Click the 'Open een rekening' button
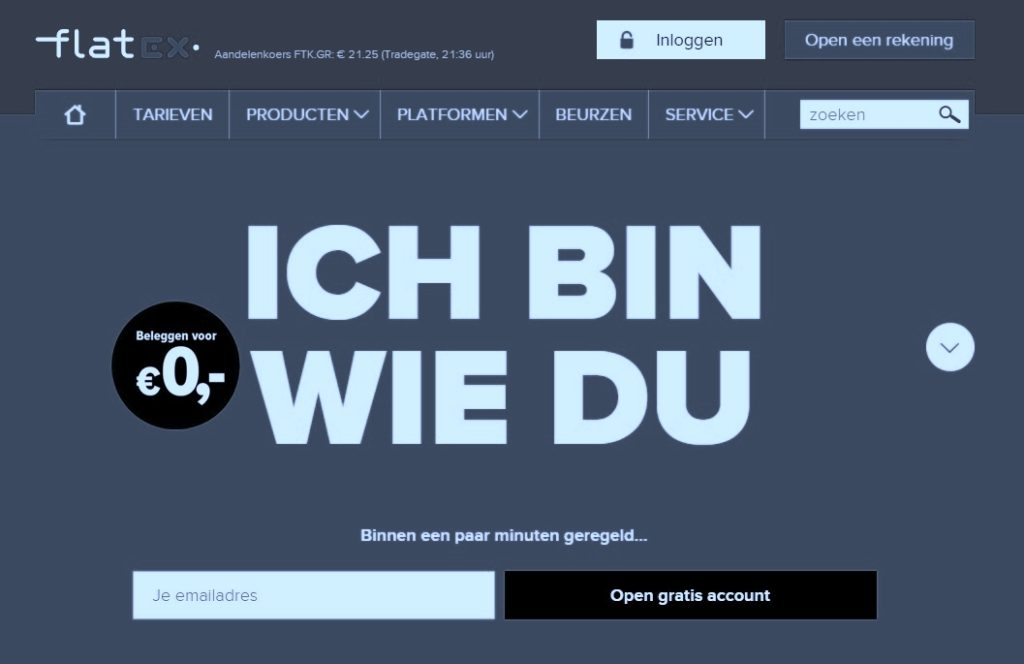 click(879, 40)
